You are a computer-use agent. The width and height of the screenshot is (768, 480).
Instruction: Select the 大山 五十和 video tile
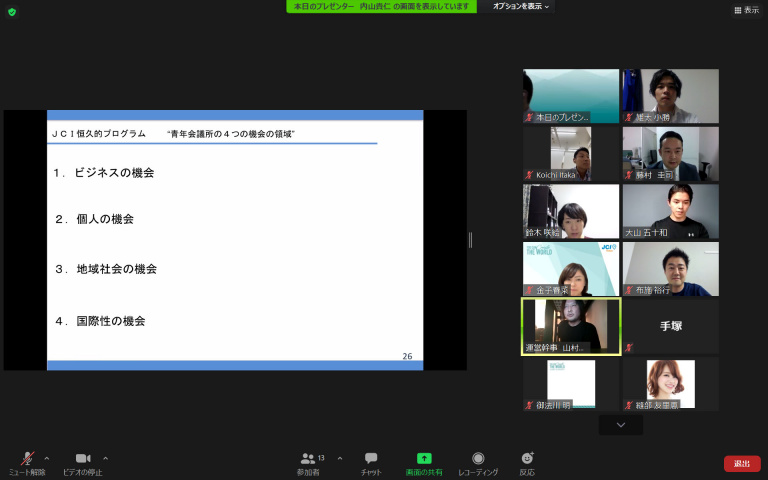point(670,211)
